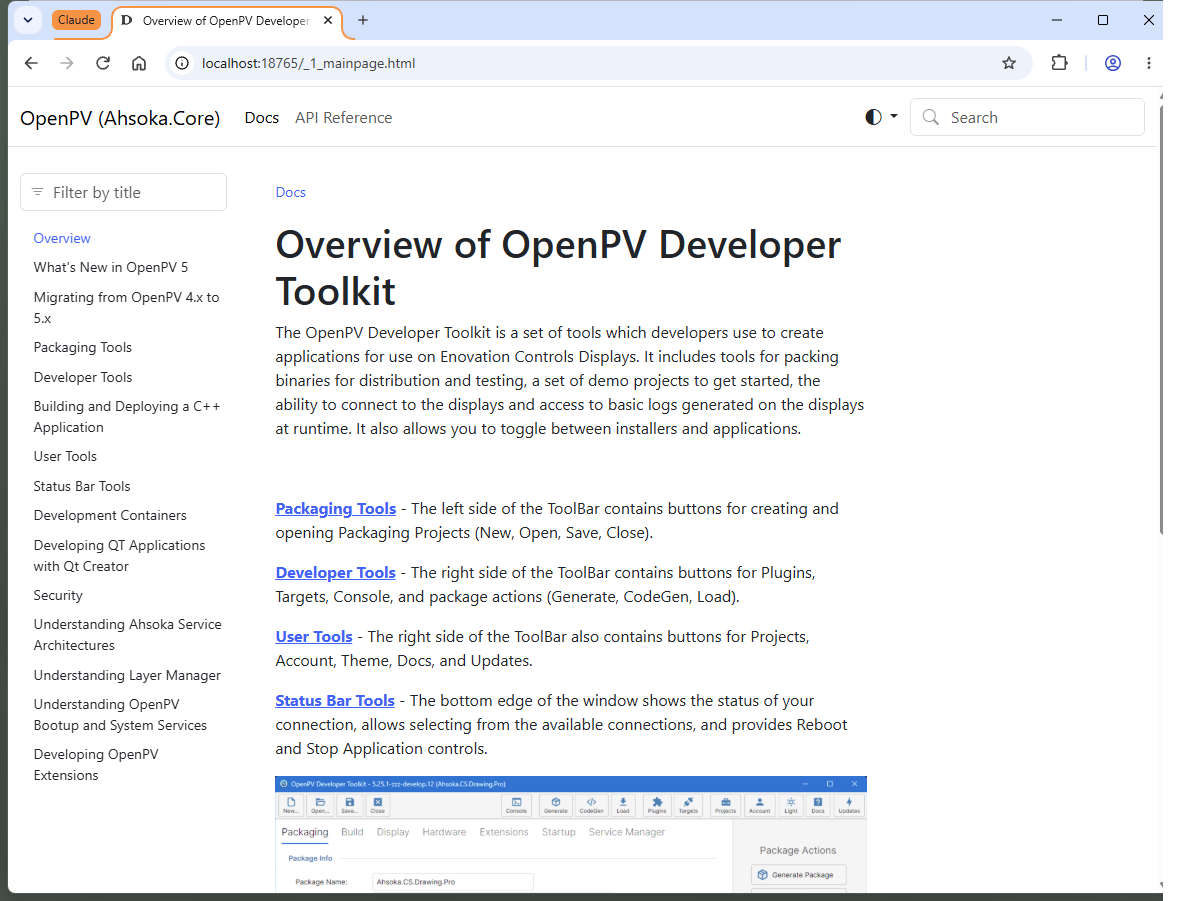The width and height of the screenshot is (1180, 901).
Task: Close the Overview of OpenPV Developer tab
Action: 328,20
